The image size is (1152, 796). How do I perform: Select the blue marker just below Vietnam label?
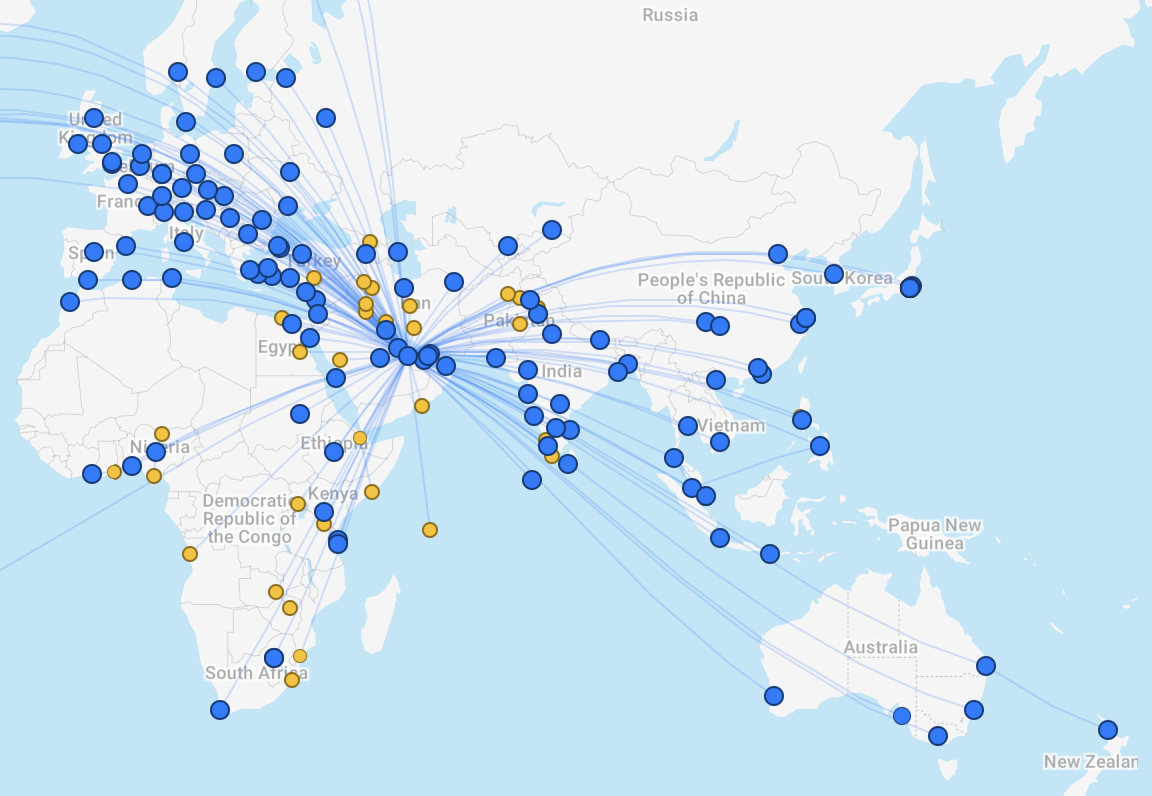coord(720,442)
